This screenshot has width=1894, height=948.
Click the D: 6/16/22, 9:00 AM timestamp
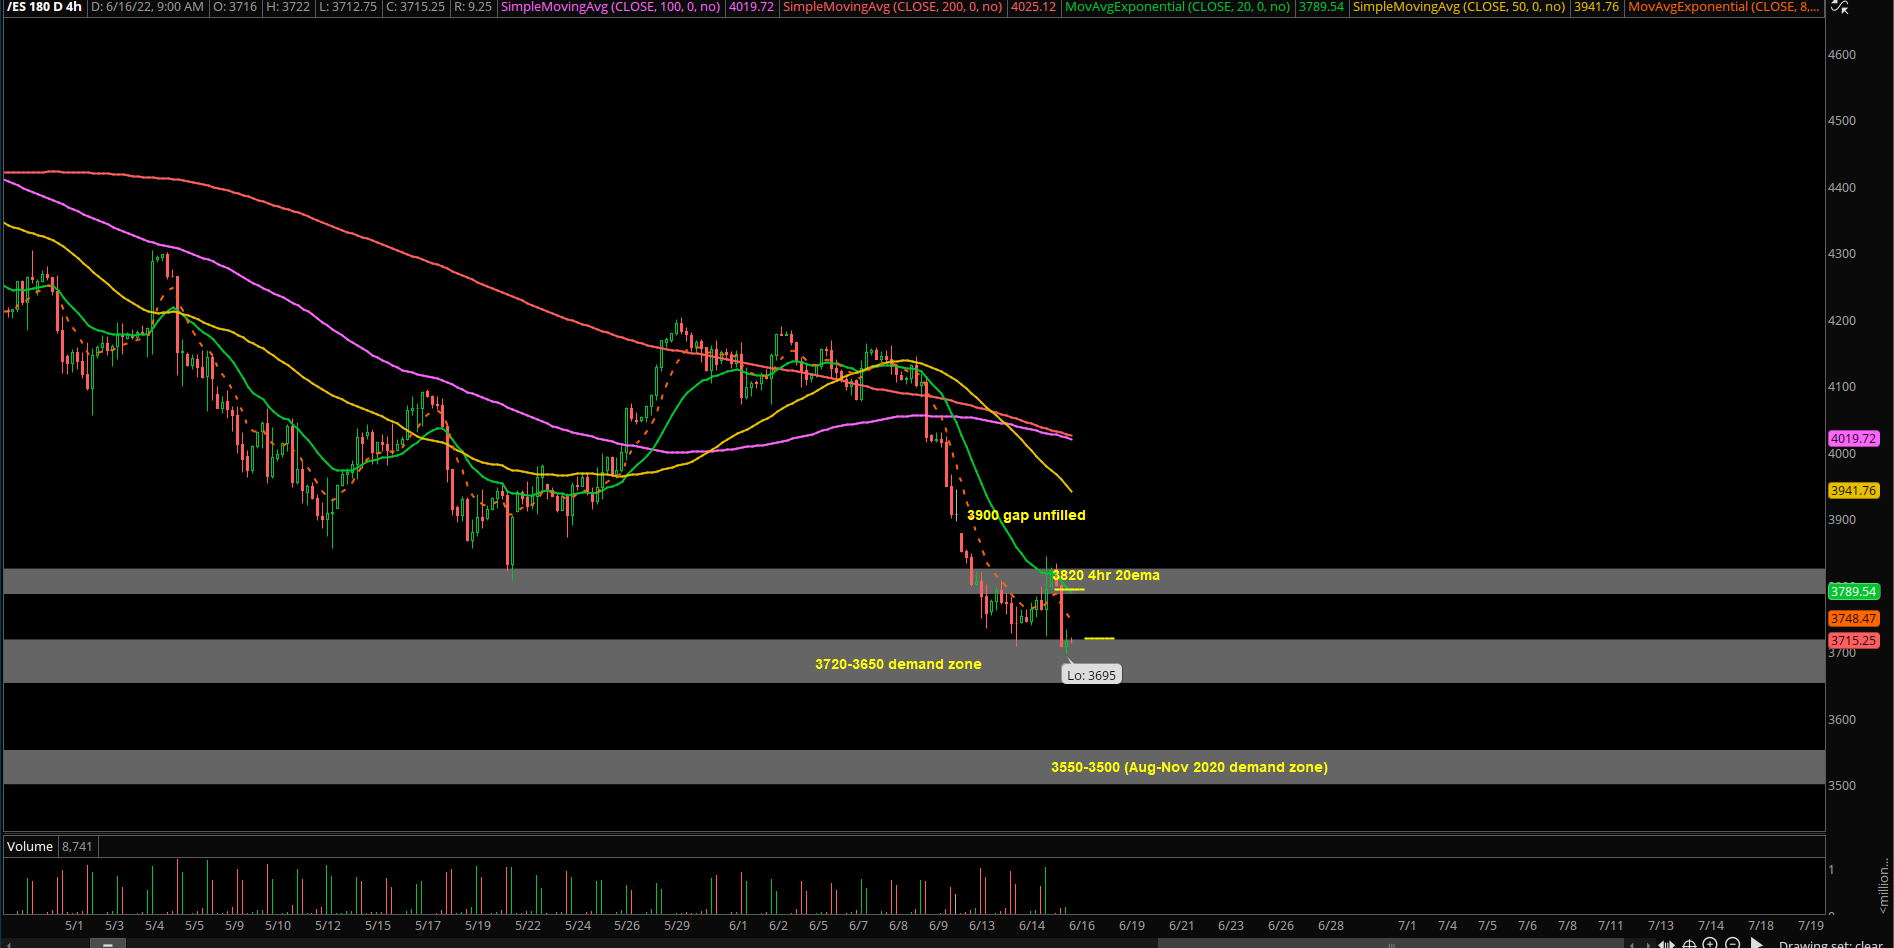pos(148,7)
